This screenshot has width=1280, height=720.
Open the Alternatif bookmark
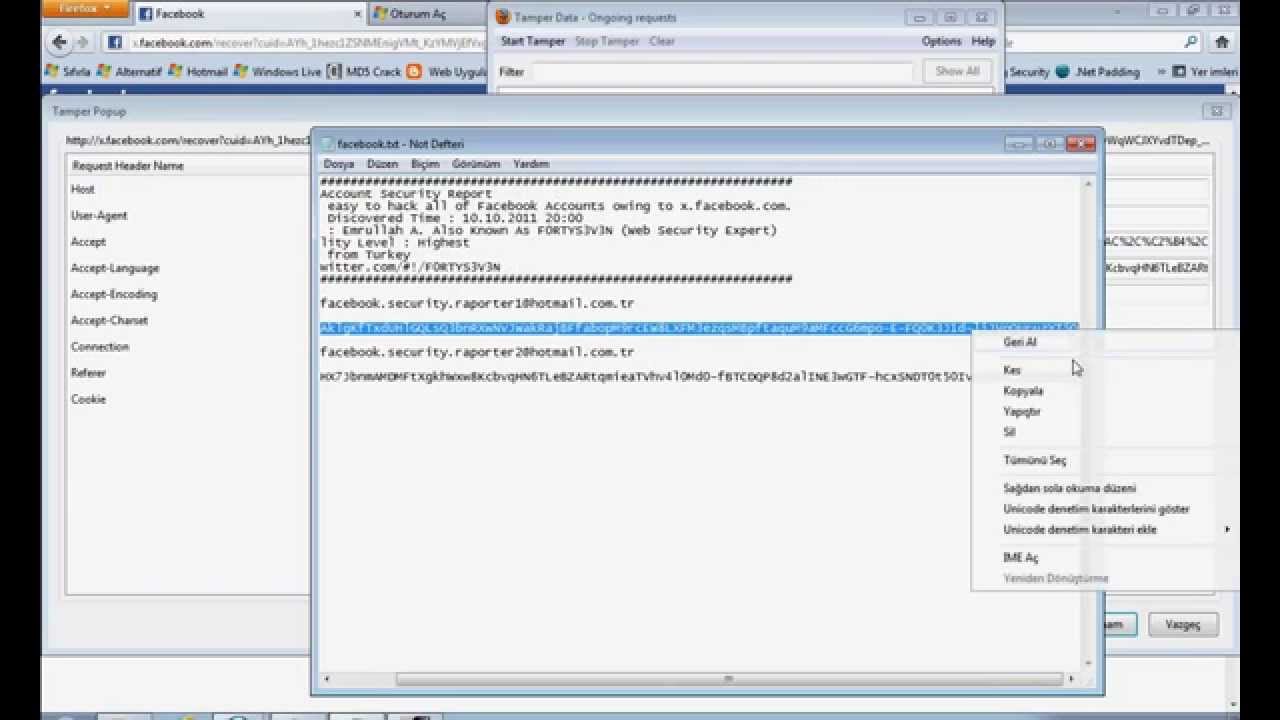(x=131, y=72)
